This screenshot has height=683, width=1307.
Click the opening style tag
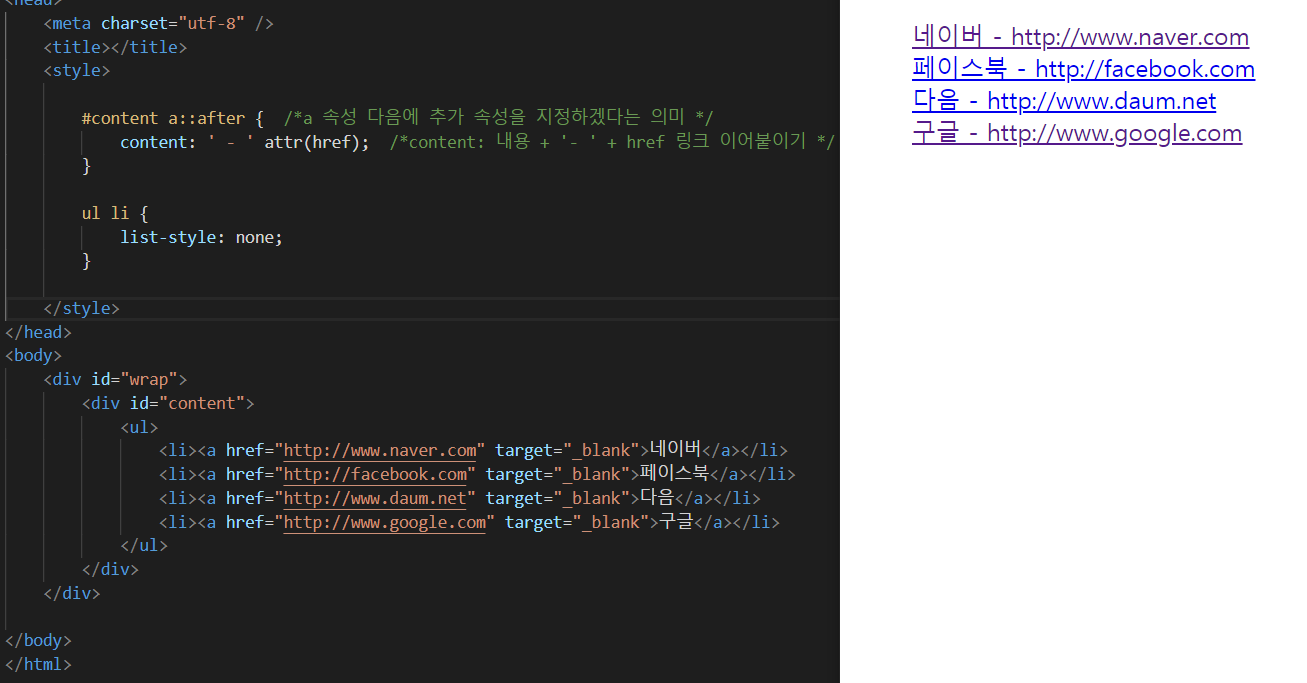tap(76, 70)
